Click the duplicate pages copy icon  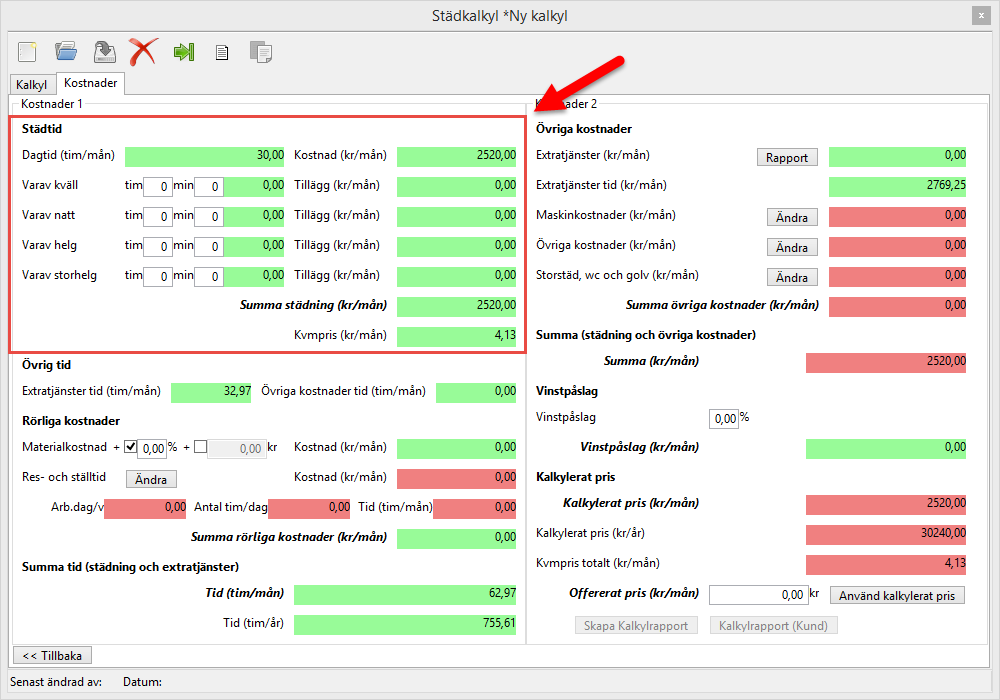click(261, 52)
